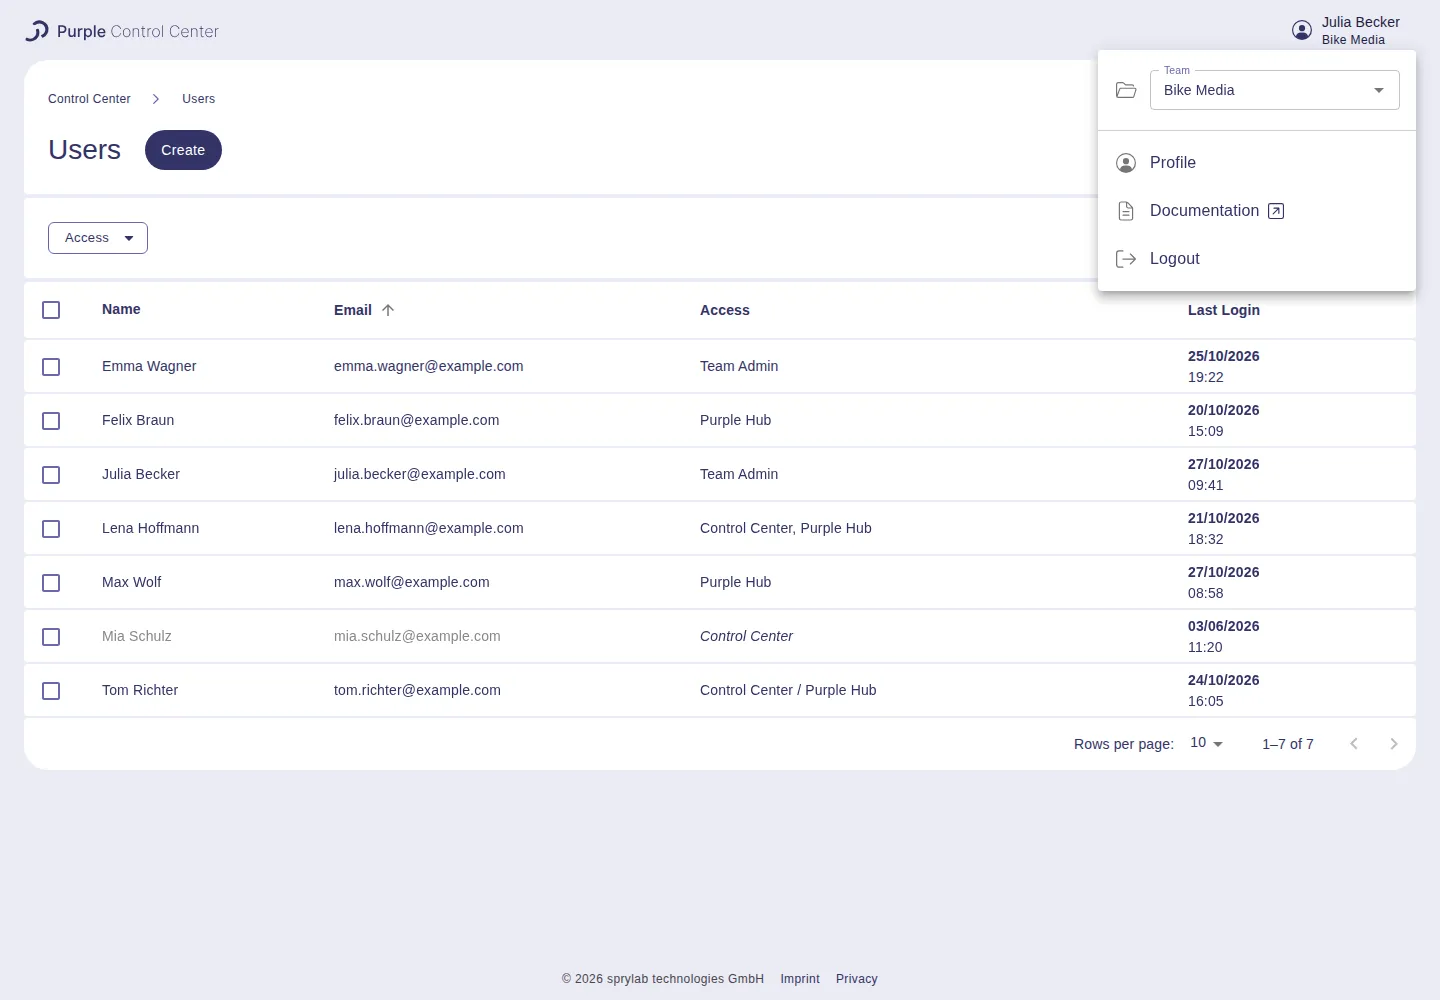
Task: Open Documentation from the user menu
Action: 1257,211
